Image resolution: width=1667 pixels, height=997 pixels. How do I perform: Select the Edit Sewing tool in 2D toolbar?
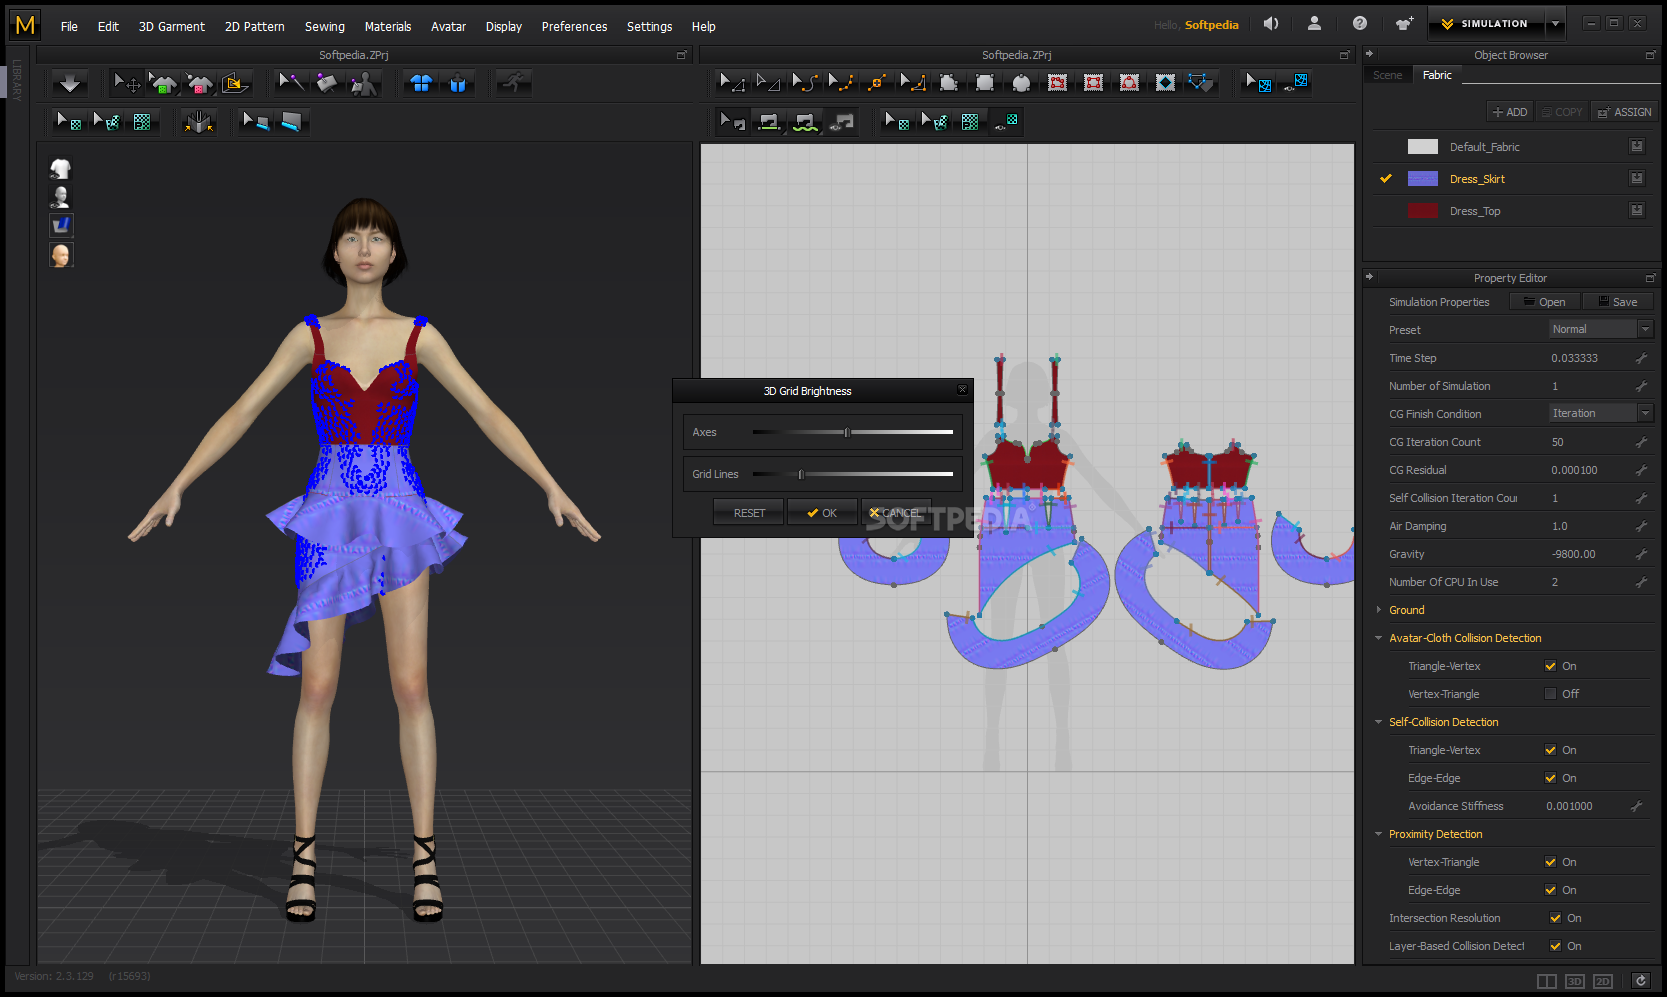tap(732, 122)
